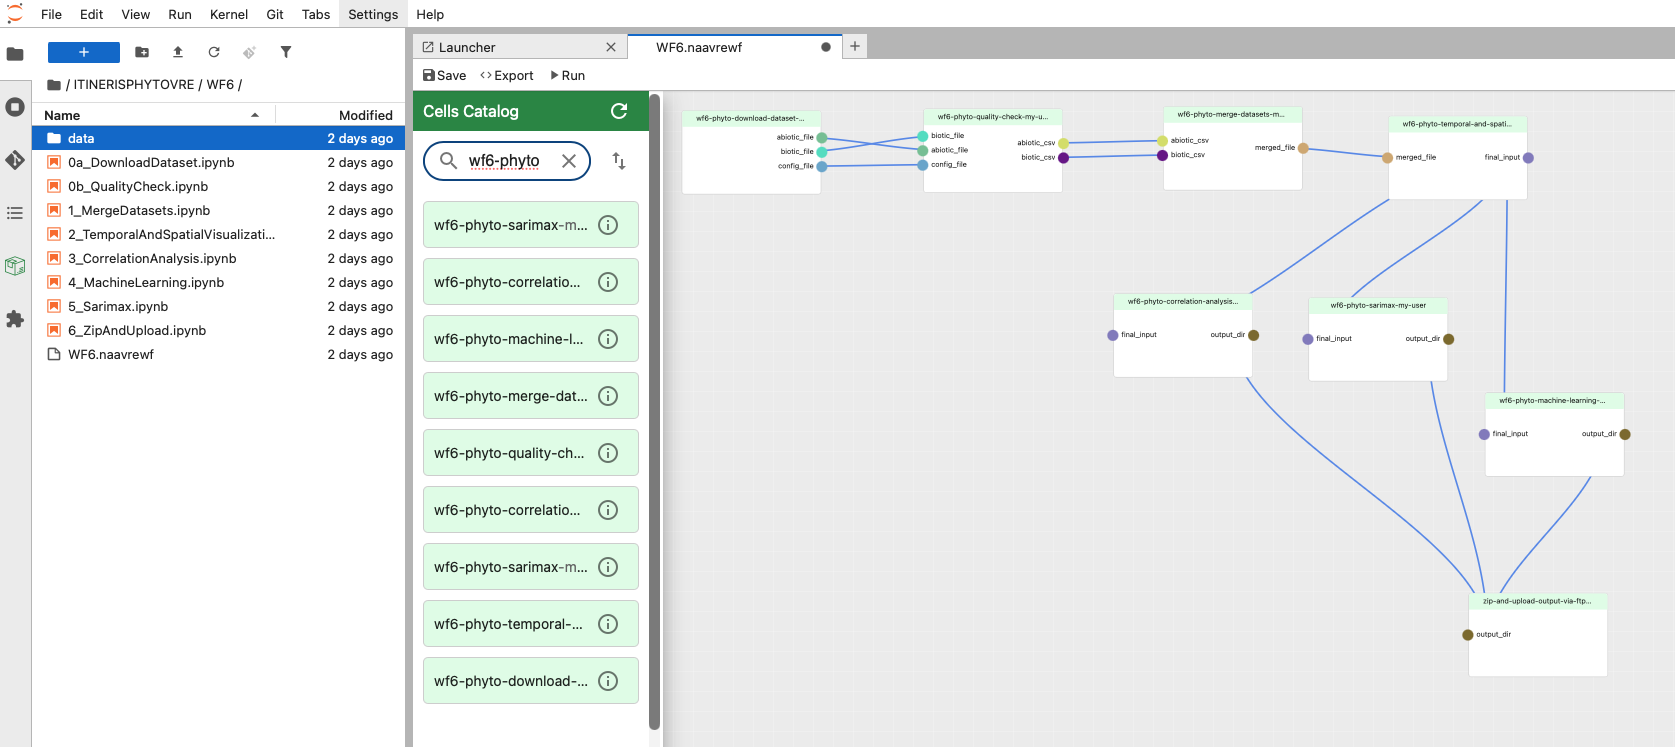Toggle sort order of the cells catalog

pyautogui.click(x=619, y=161)
